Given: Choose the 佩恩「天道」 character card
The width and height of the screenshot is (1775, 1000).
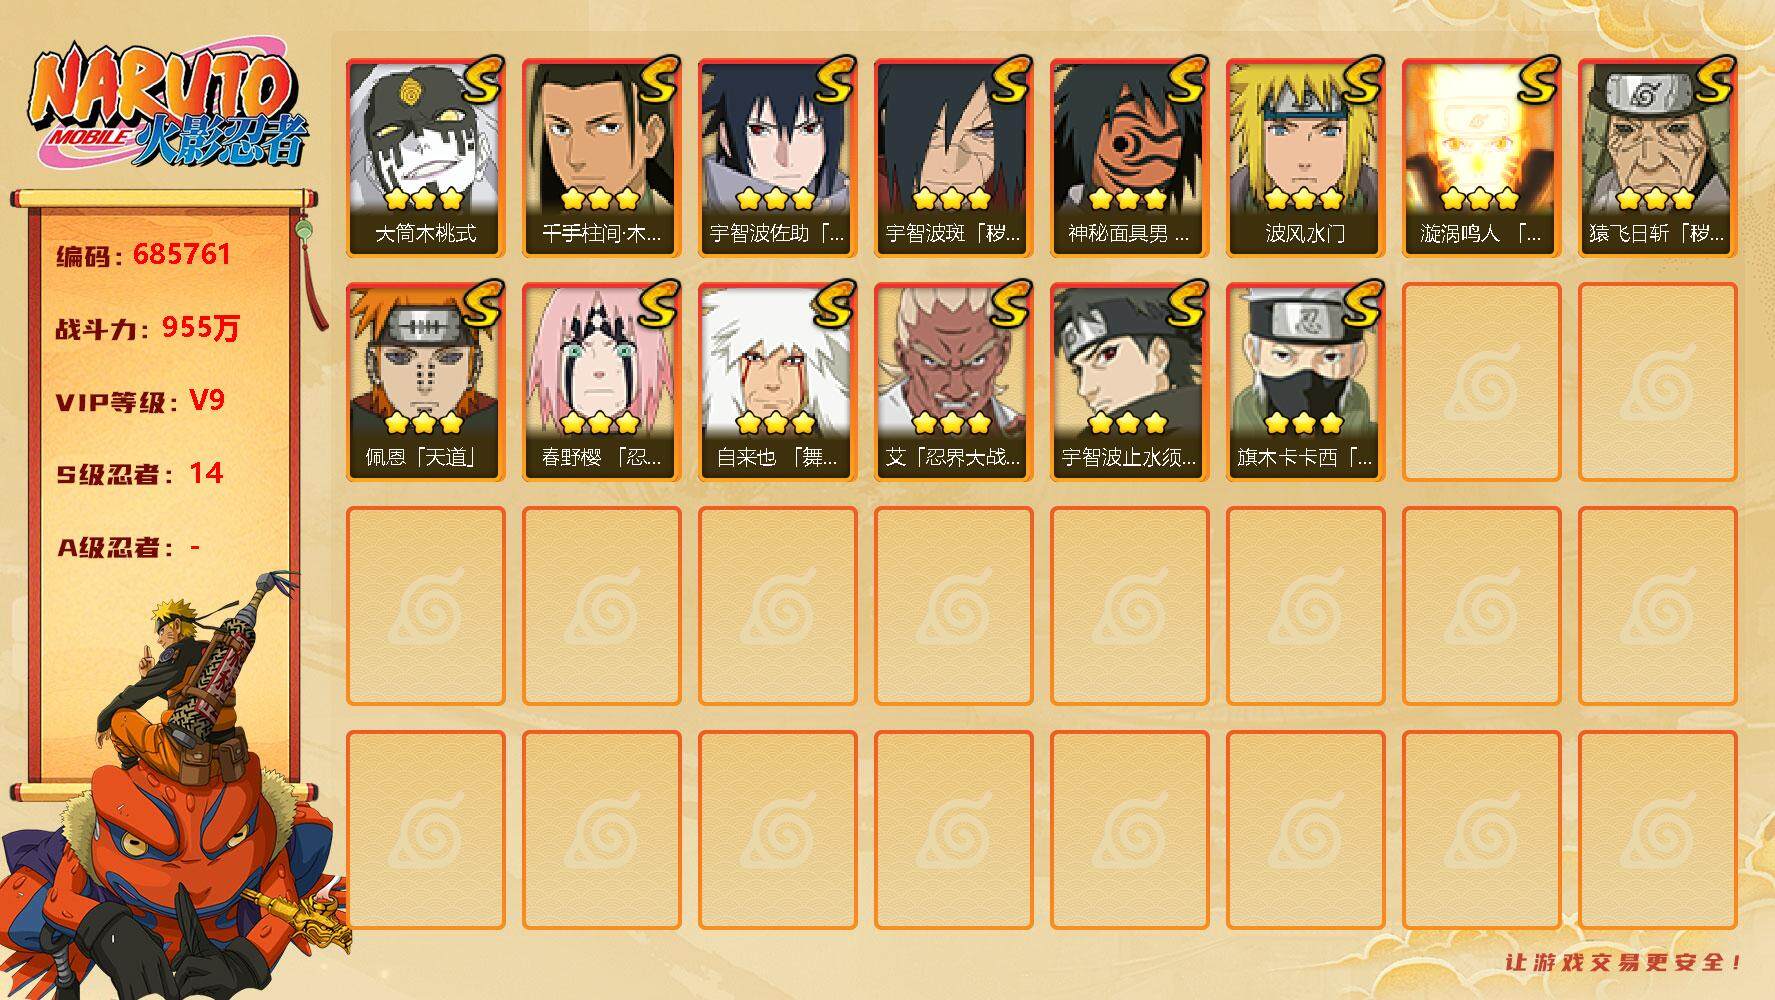Looking at the screenshot, I should click(x=426, y=382).
